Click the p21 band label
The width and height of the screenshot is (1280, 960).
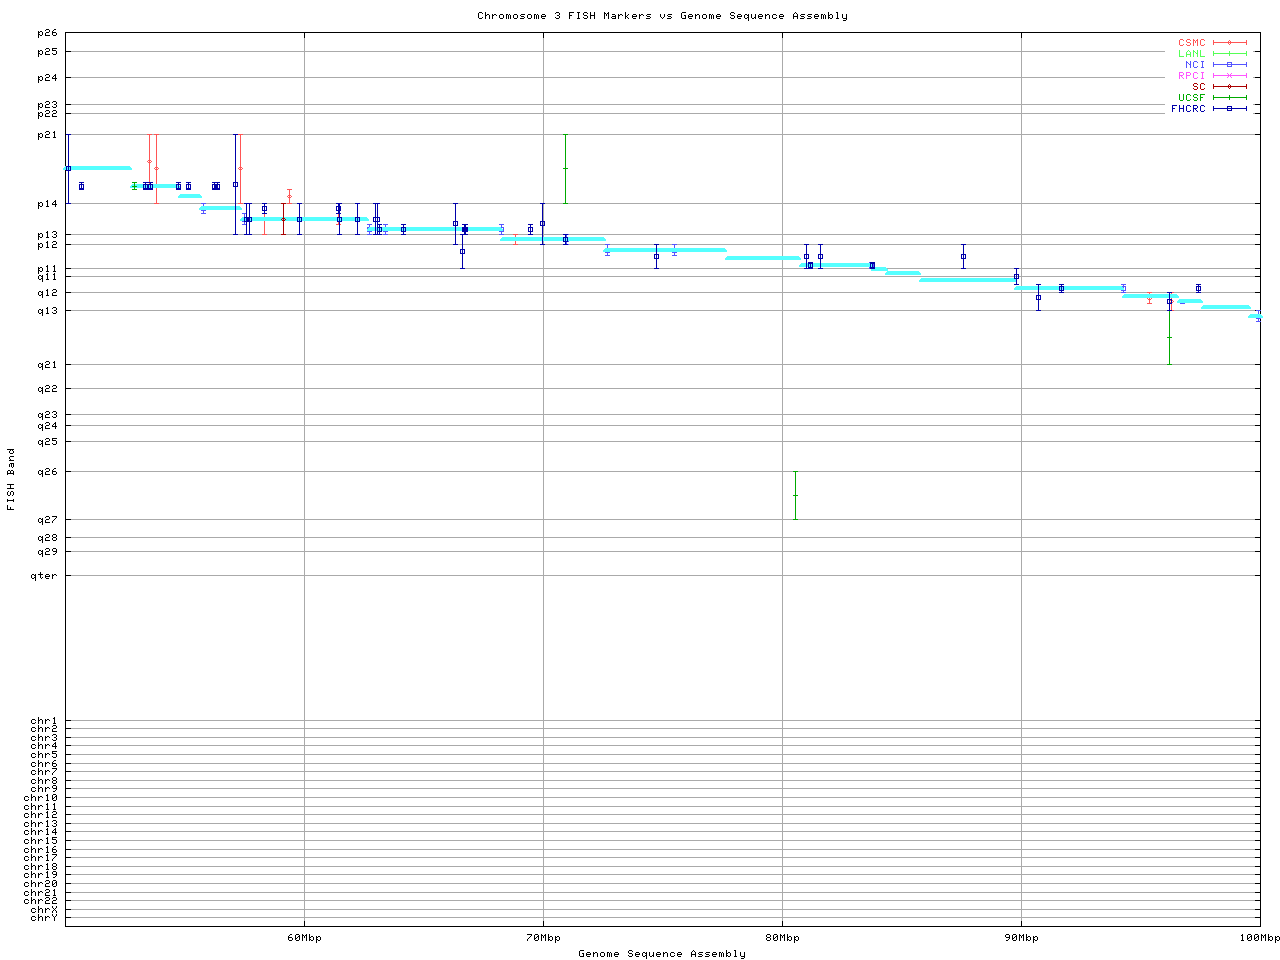click(x=48, y=135)
